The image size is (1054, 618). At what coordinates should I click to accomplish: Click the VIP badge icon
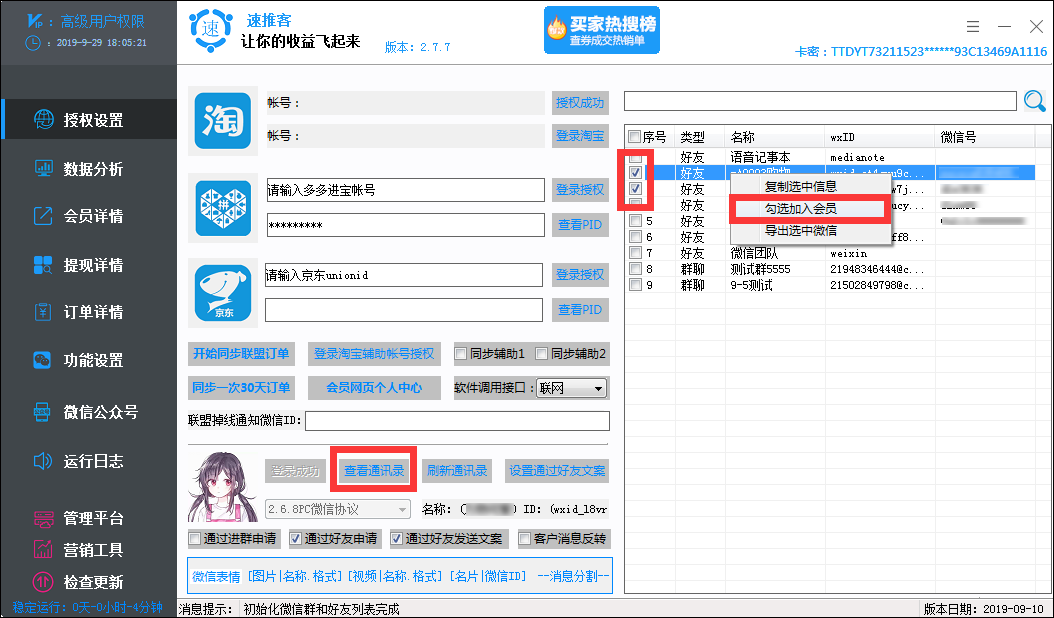[36, 21]
